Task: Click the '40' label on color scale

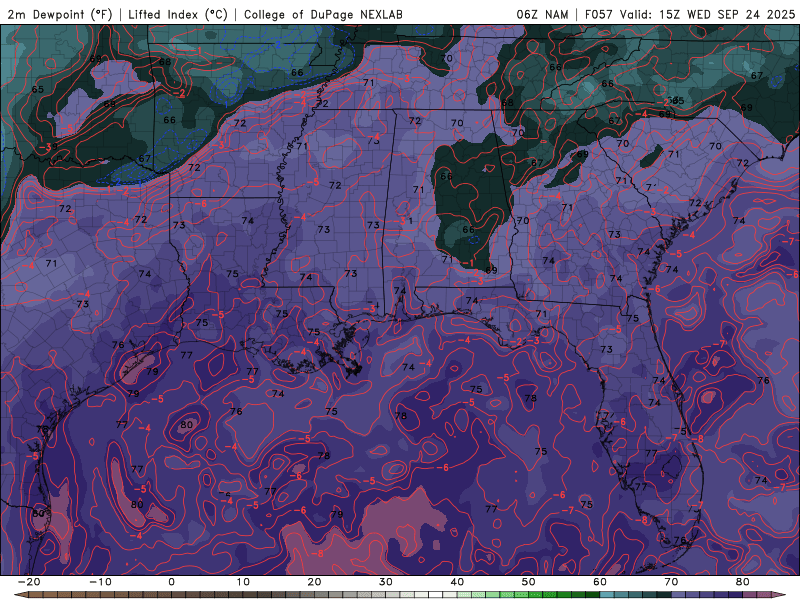Action: tap(457, 582)
